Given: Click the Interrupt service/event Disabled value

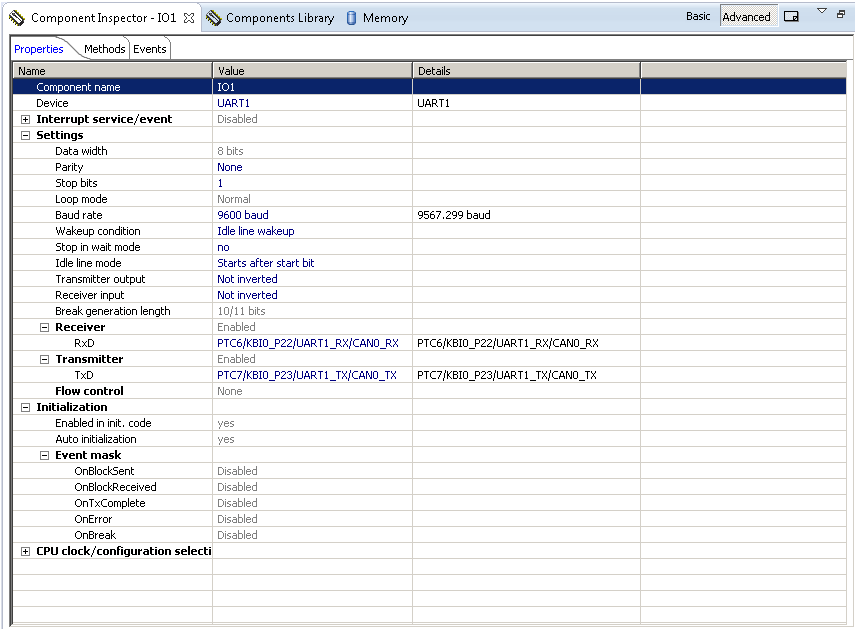Looking at the screenshot, I should tap(312, 119).
